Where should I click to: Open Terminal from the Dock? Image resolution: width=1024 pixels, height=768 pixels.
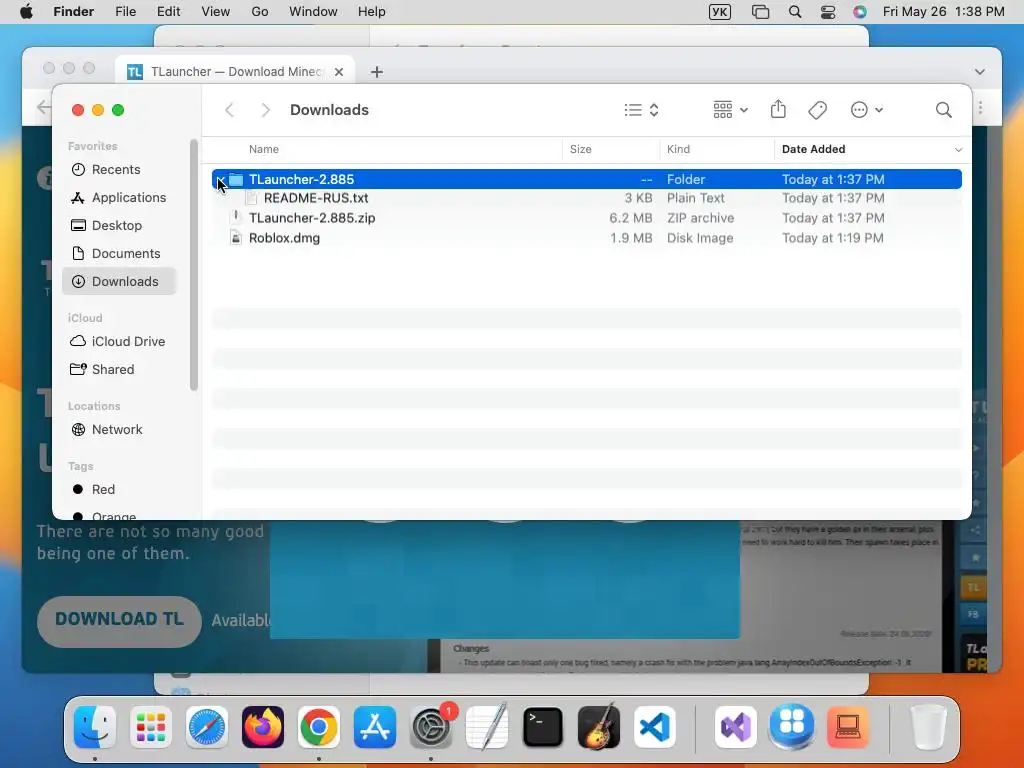pos(543,727)
